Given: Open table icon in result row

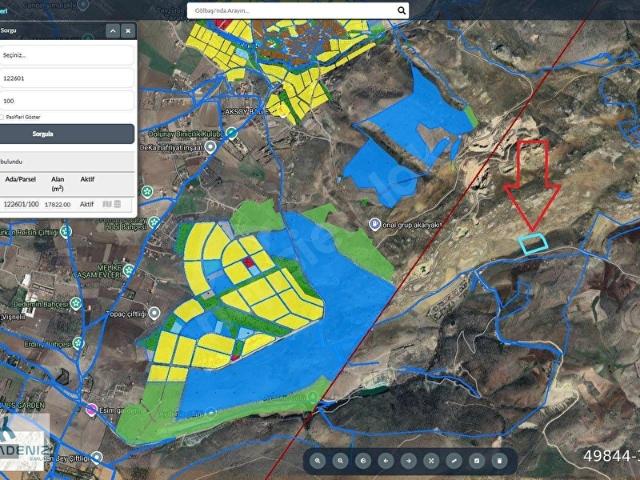Looking at the screenshot, I should pos(117,204).
